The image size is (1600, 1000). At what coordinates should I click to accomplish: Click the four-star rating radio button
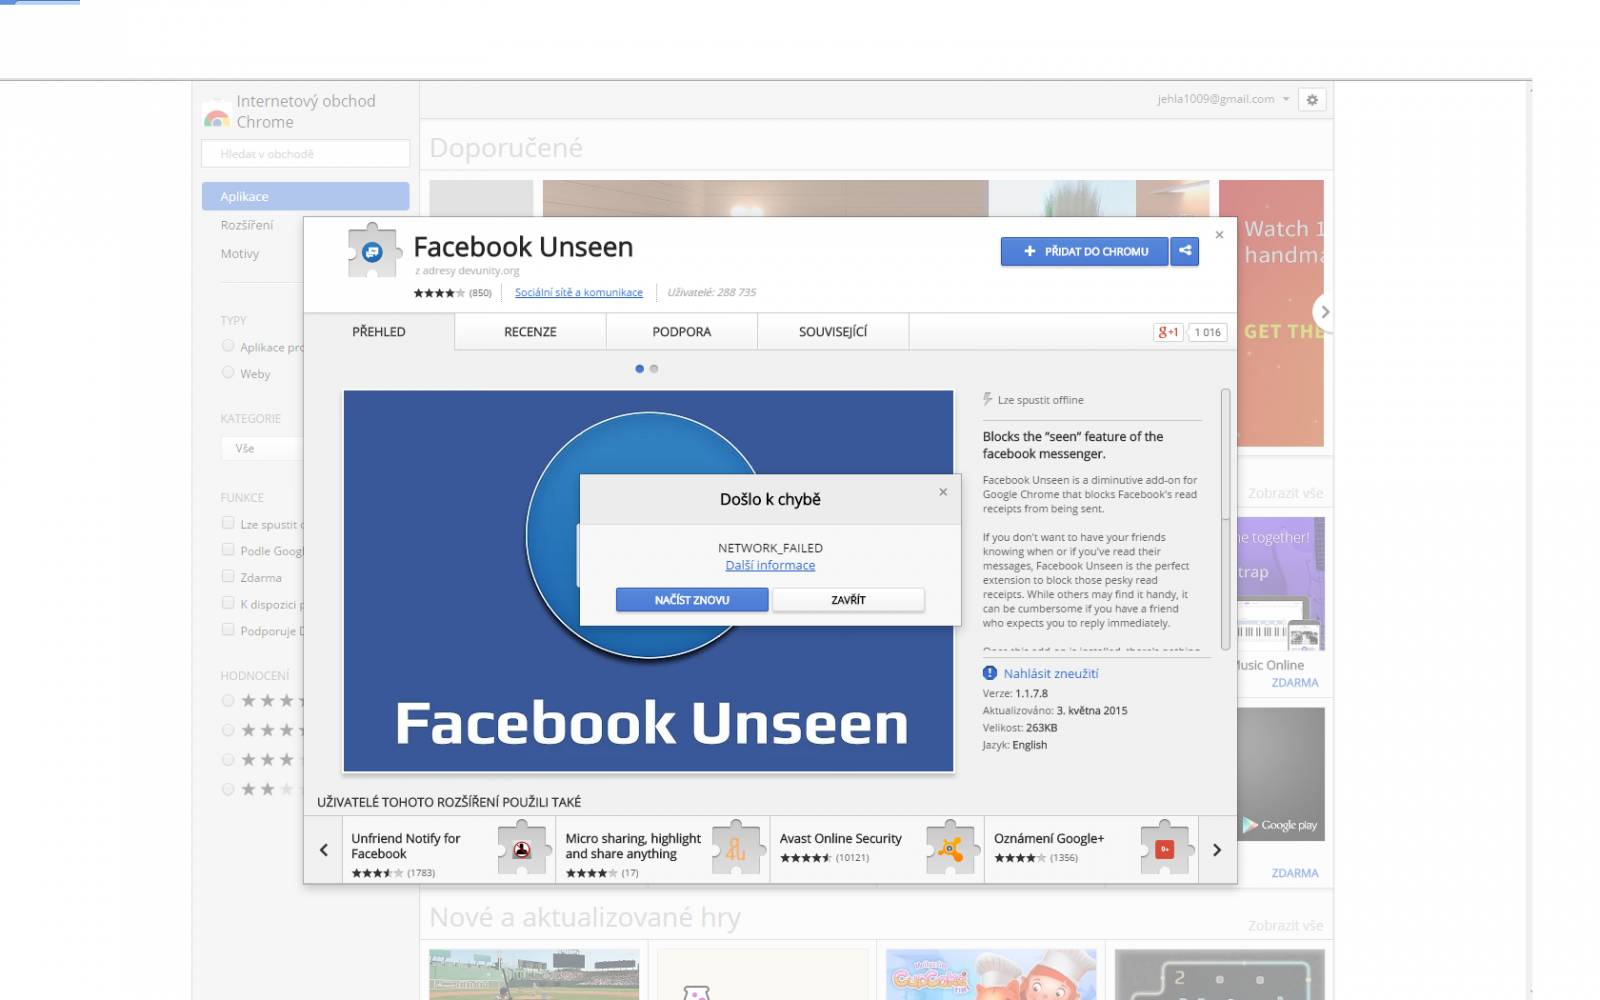pos(228,730)
